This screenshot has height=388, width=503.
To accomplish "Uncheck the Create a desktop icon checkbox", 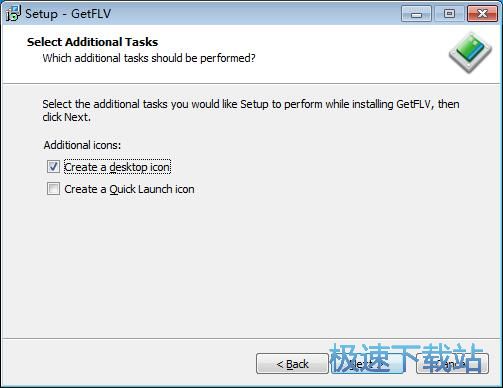I will [x=53, y=167].
